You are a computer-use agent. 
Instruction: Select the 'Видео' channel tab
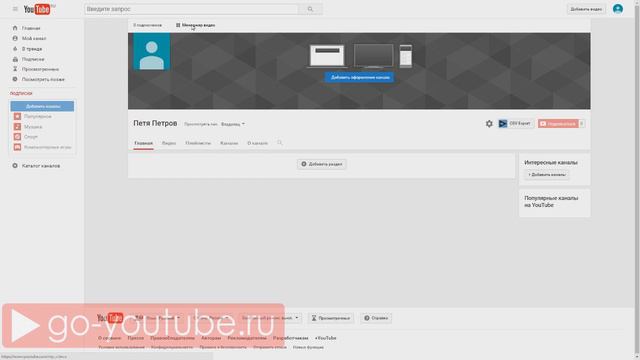[169, 143]
